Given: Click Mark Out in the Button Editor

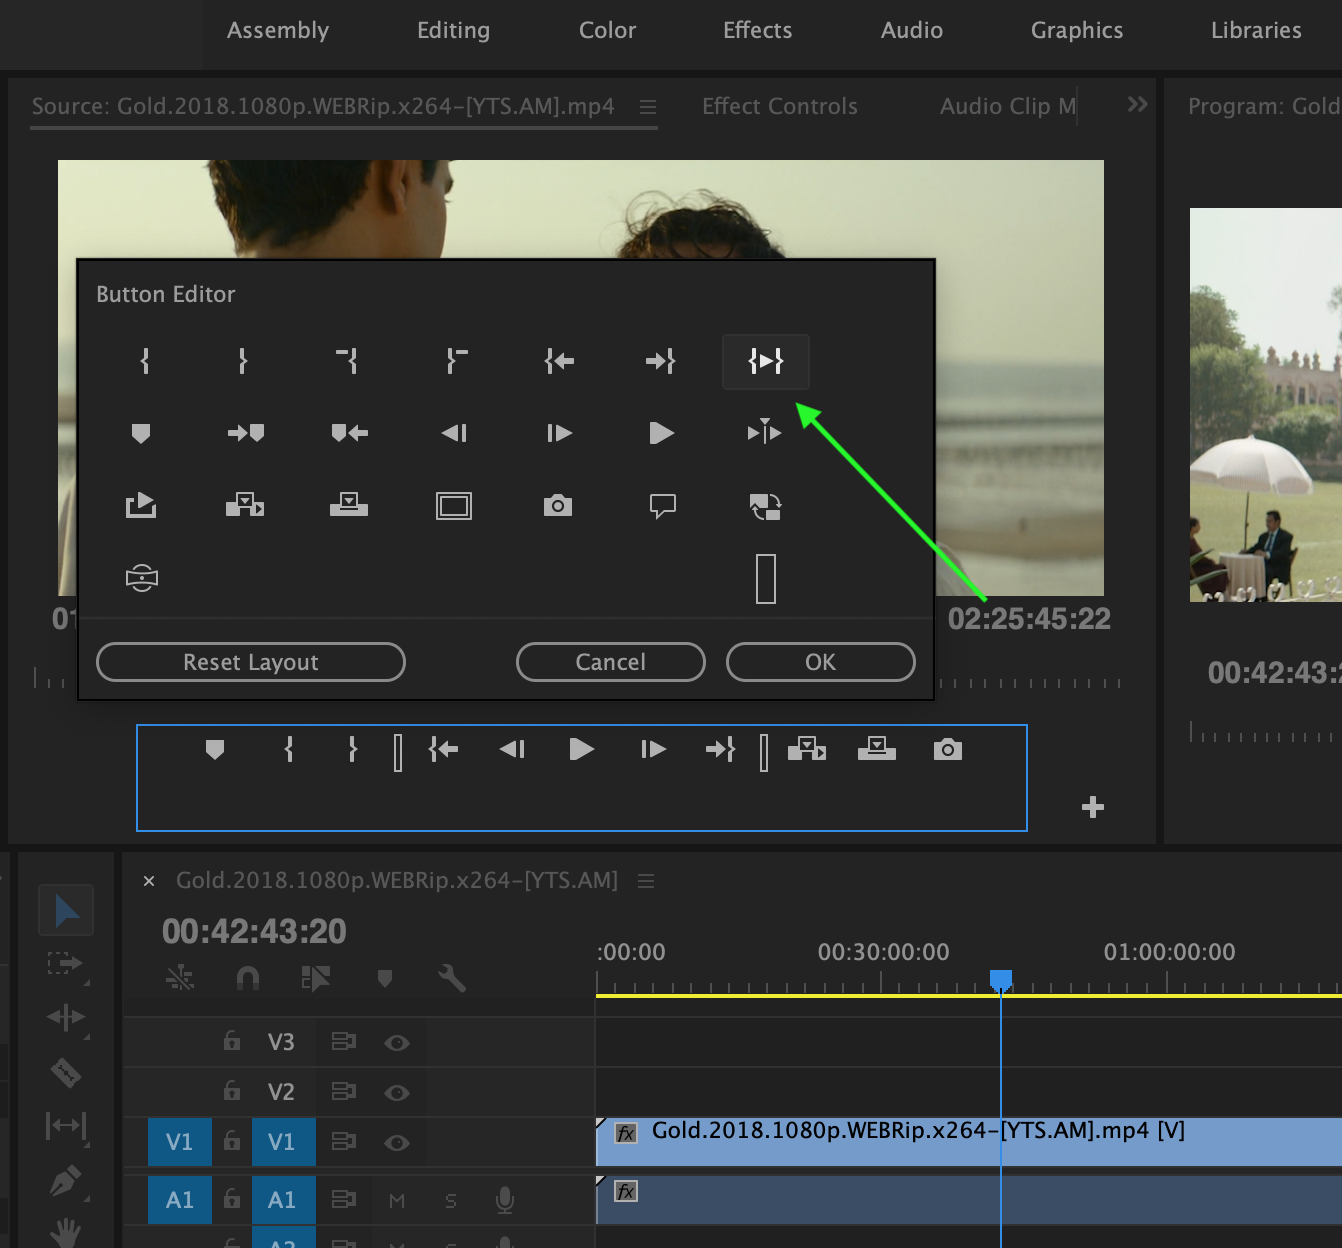Looking at the screenshot, I should coord(243,361).
